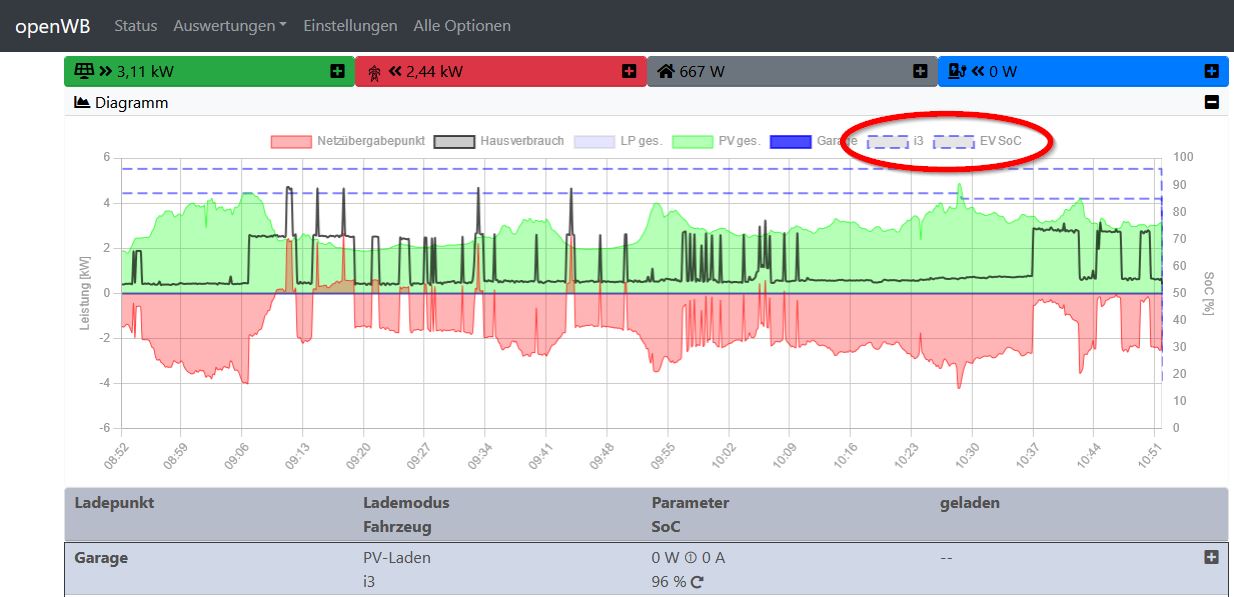This screenshot has height=597, width=1234.
Task: Click the 10:30 time label on chart axis
Action: coord(969,455)
